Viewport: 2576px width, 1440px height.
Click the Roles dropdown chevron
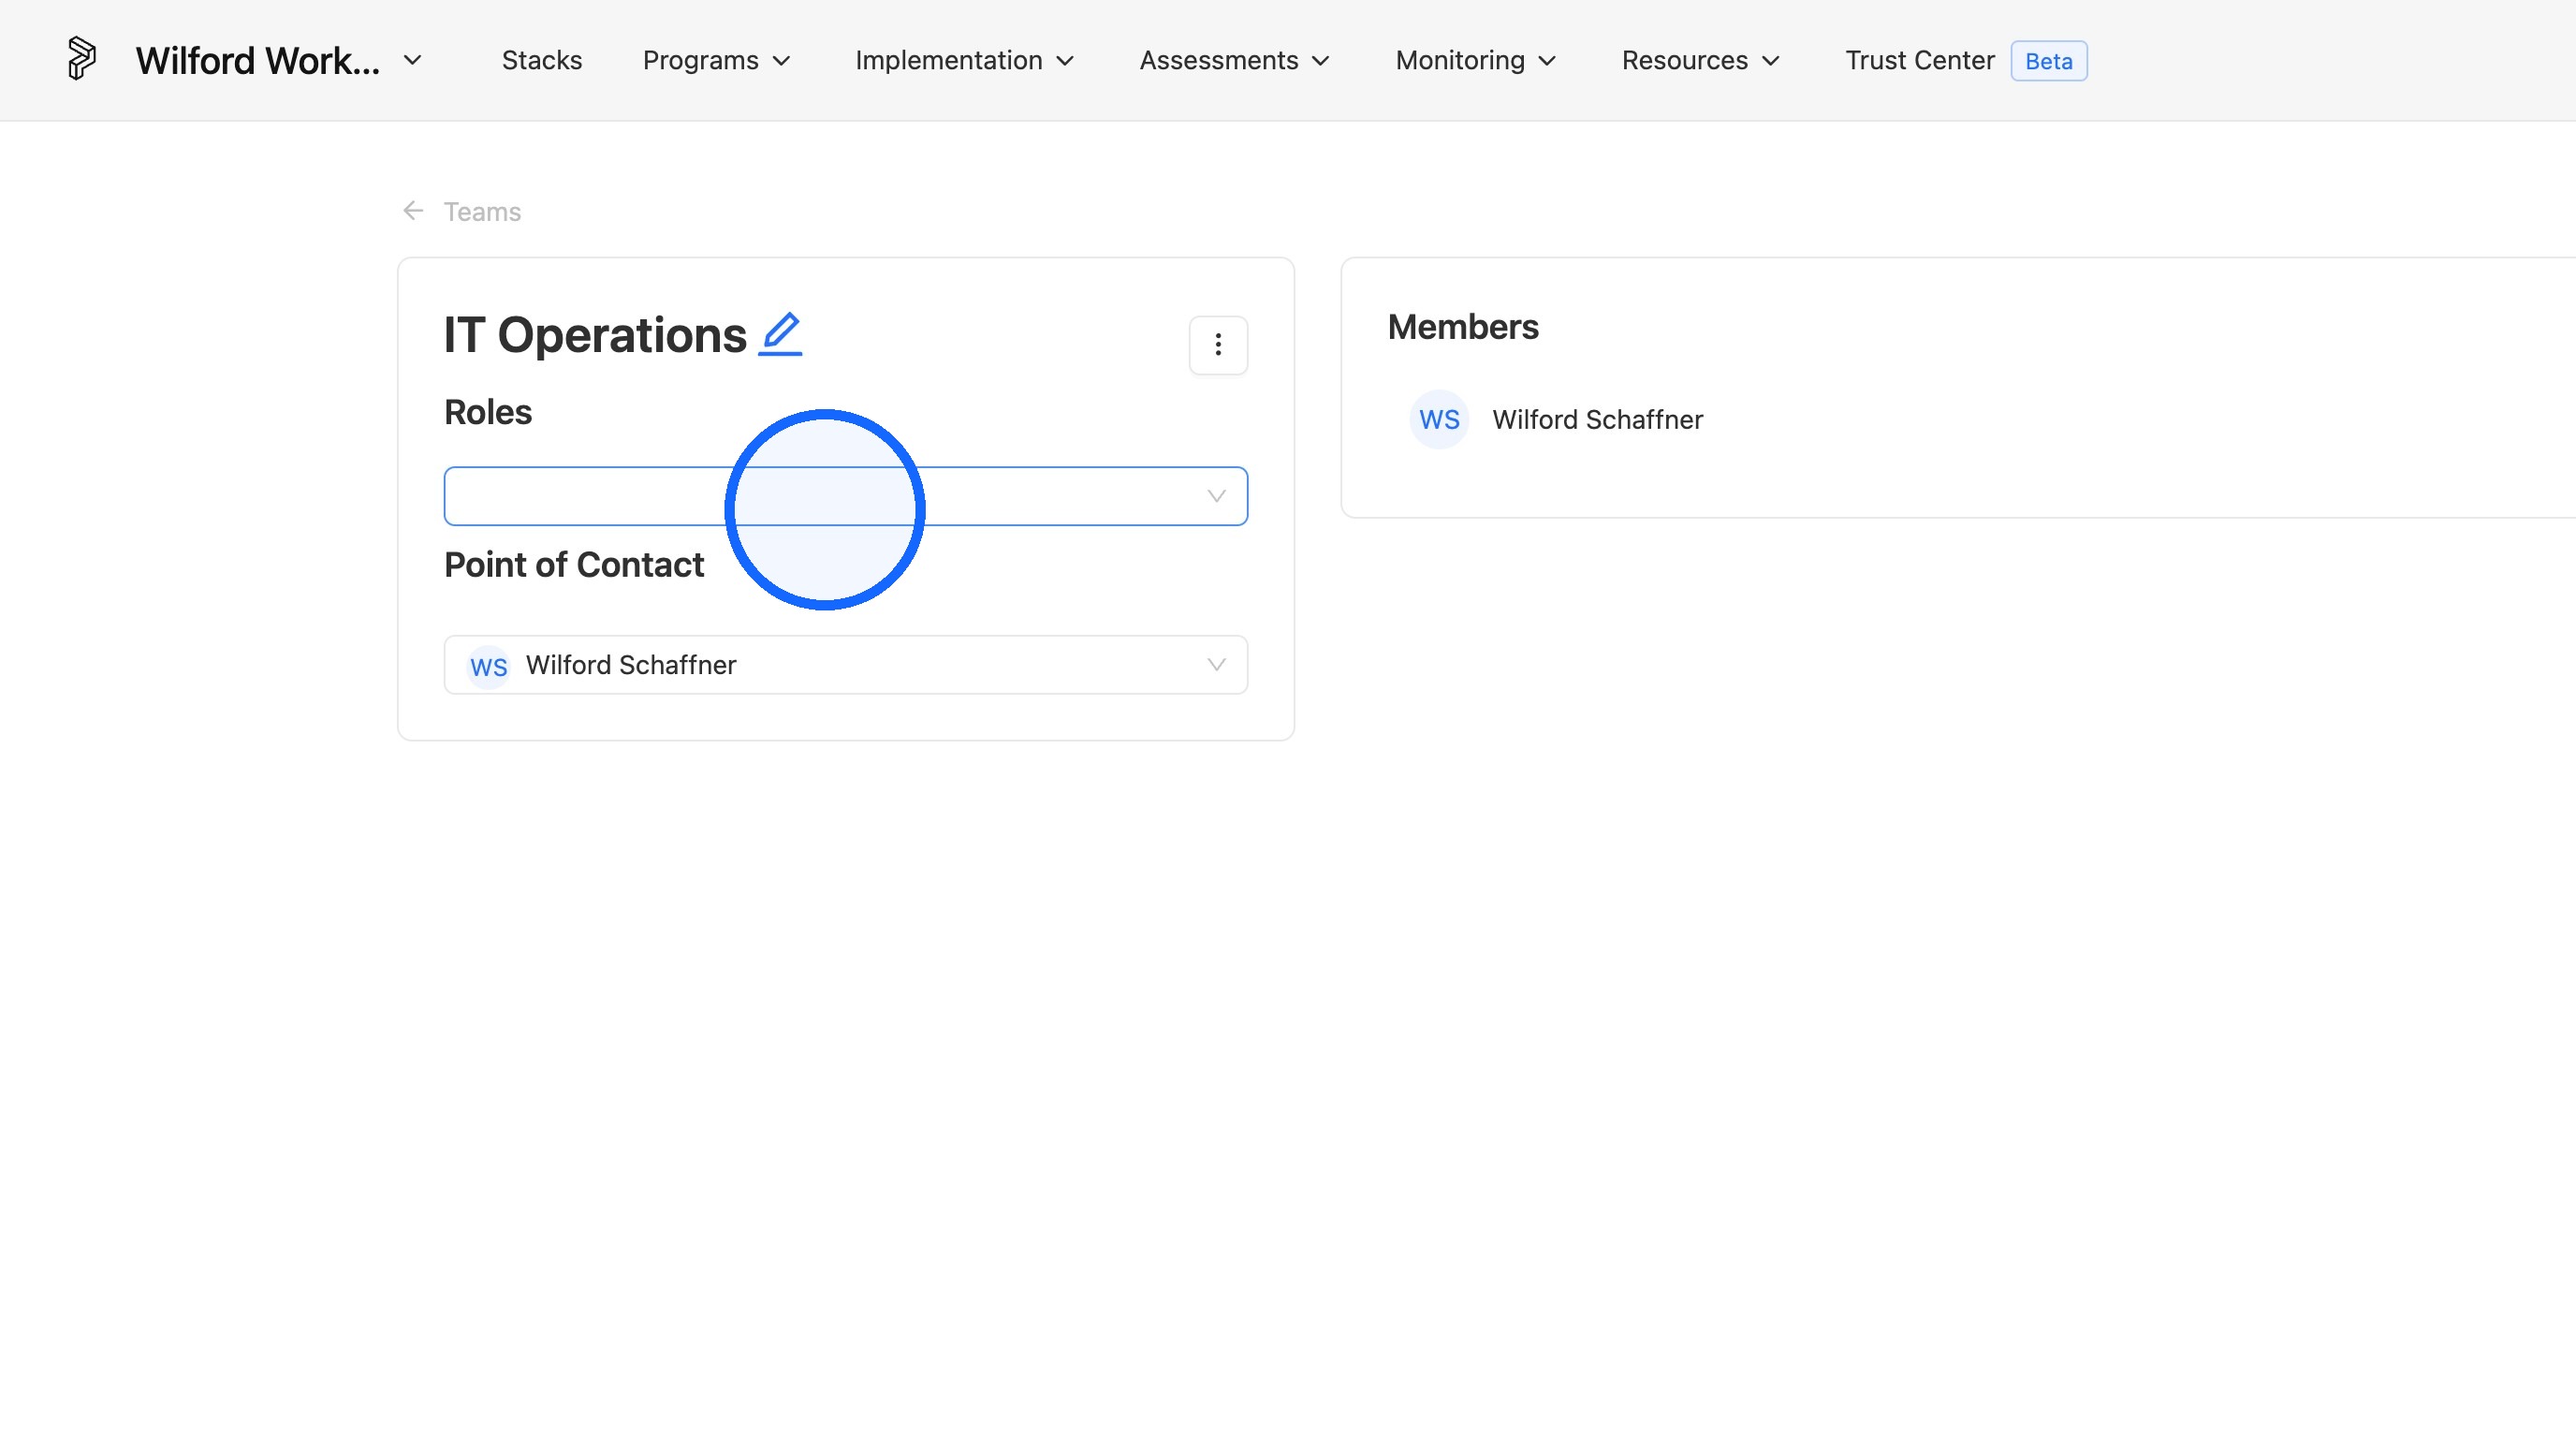click(x=1216, y=496)
